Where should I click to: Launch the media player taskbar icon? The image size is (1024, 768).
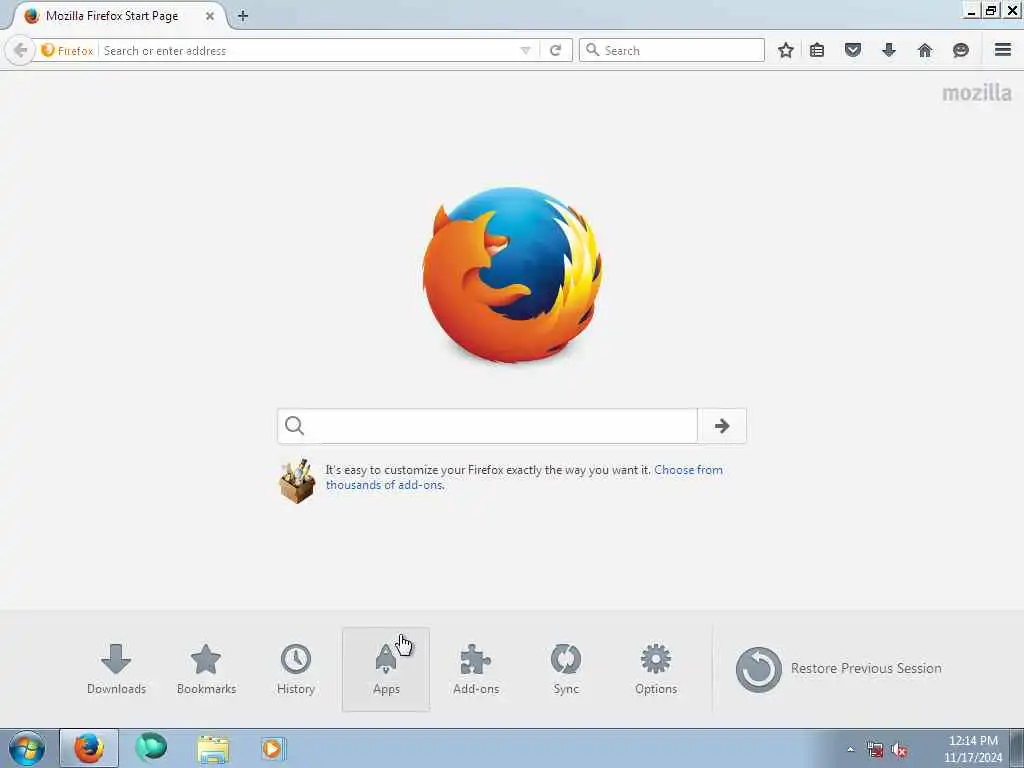[272, 748]
